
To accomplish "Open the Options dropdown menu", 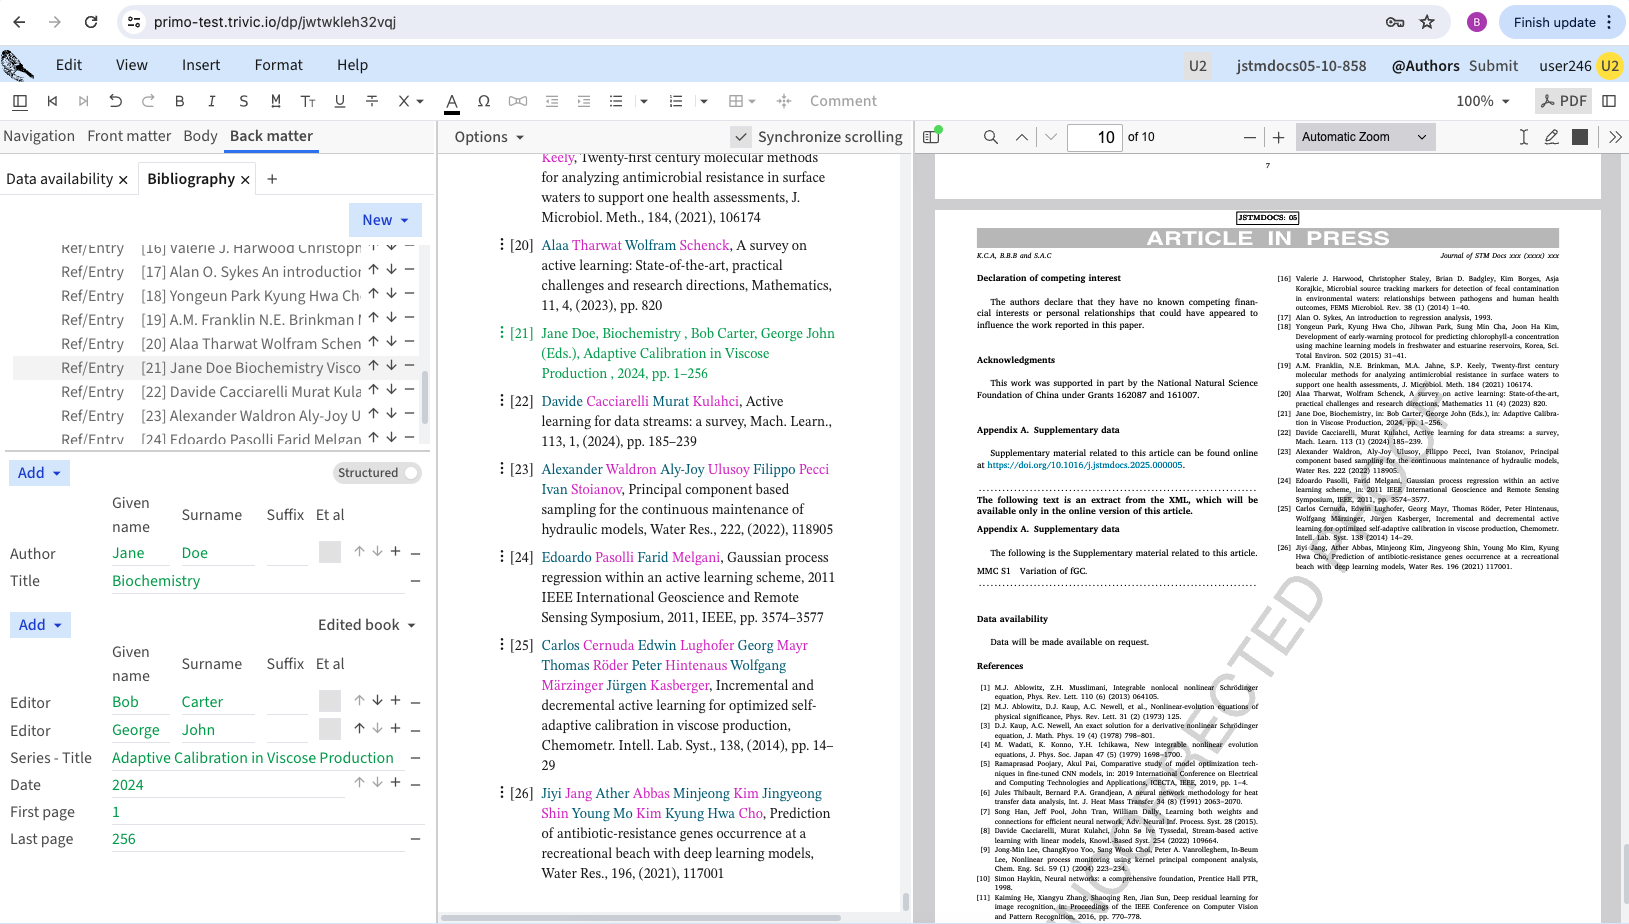I will coord(489,137).
